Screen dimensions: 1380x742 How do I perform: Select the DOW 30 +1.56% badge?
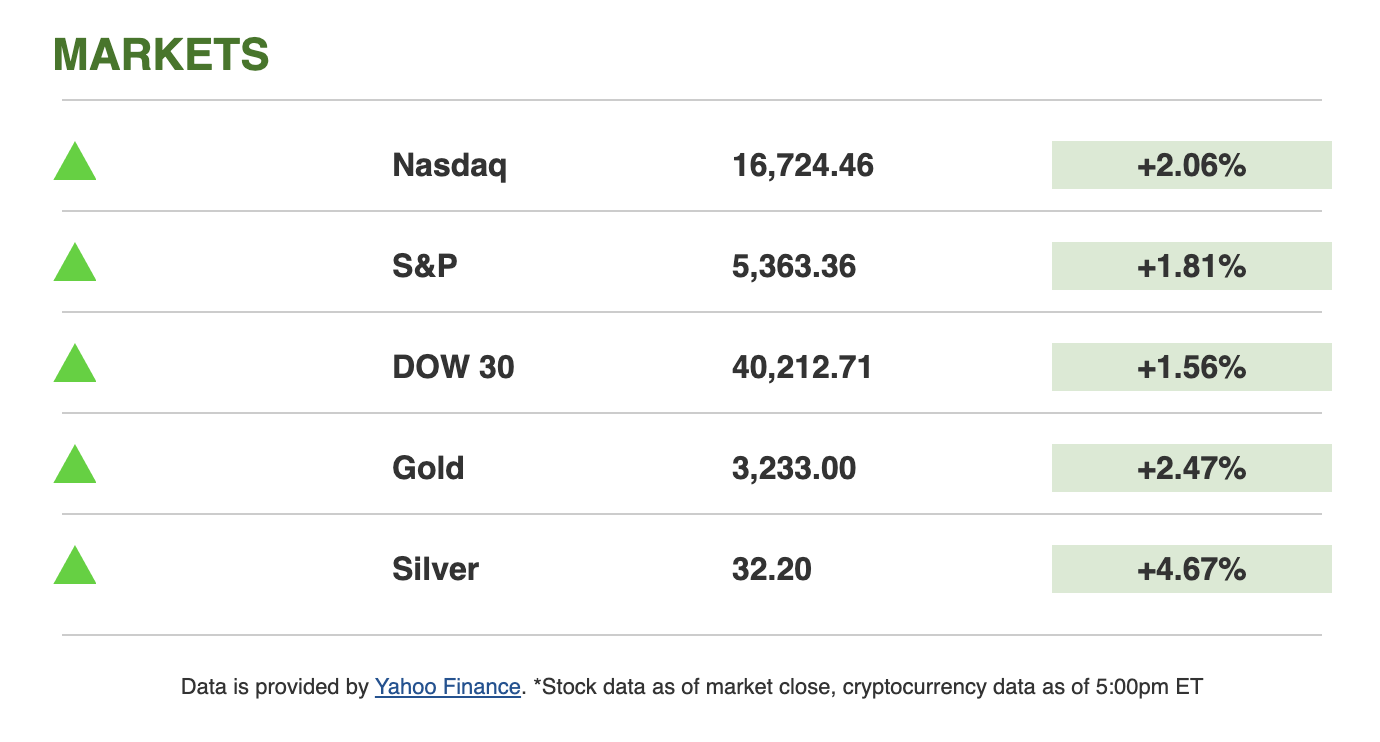click(1191, 367)
